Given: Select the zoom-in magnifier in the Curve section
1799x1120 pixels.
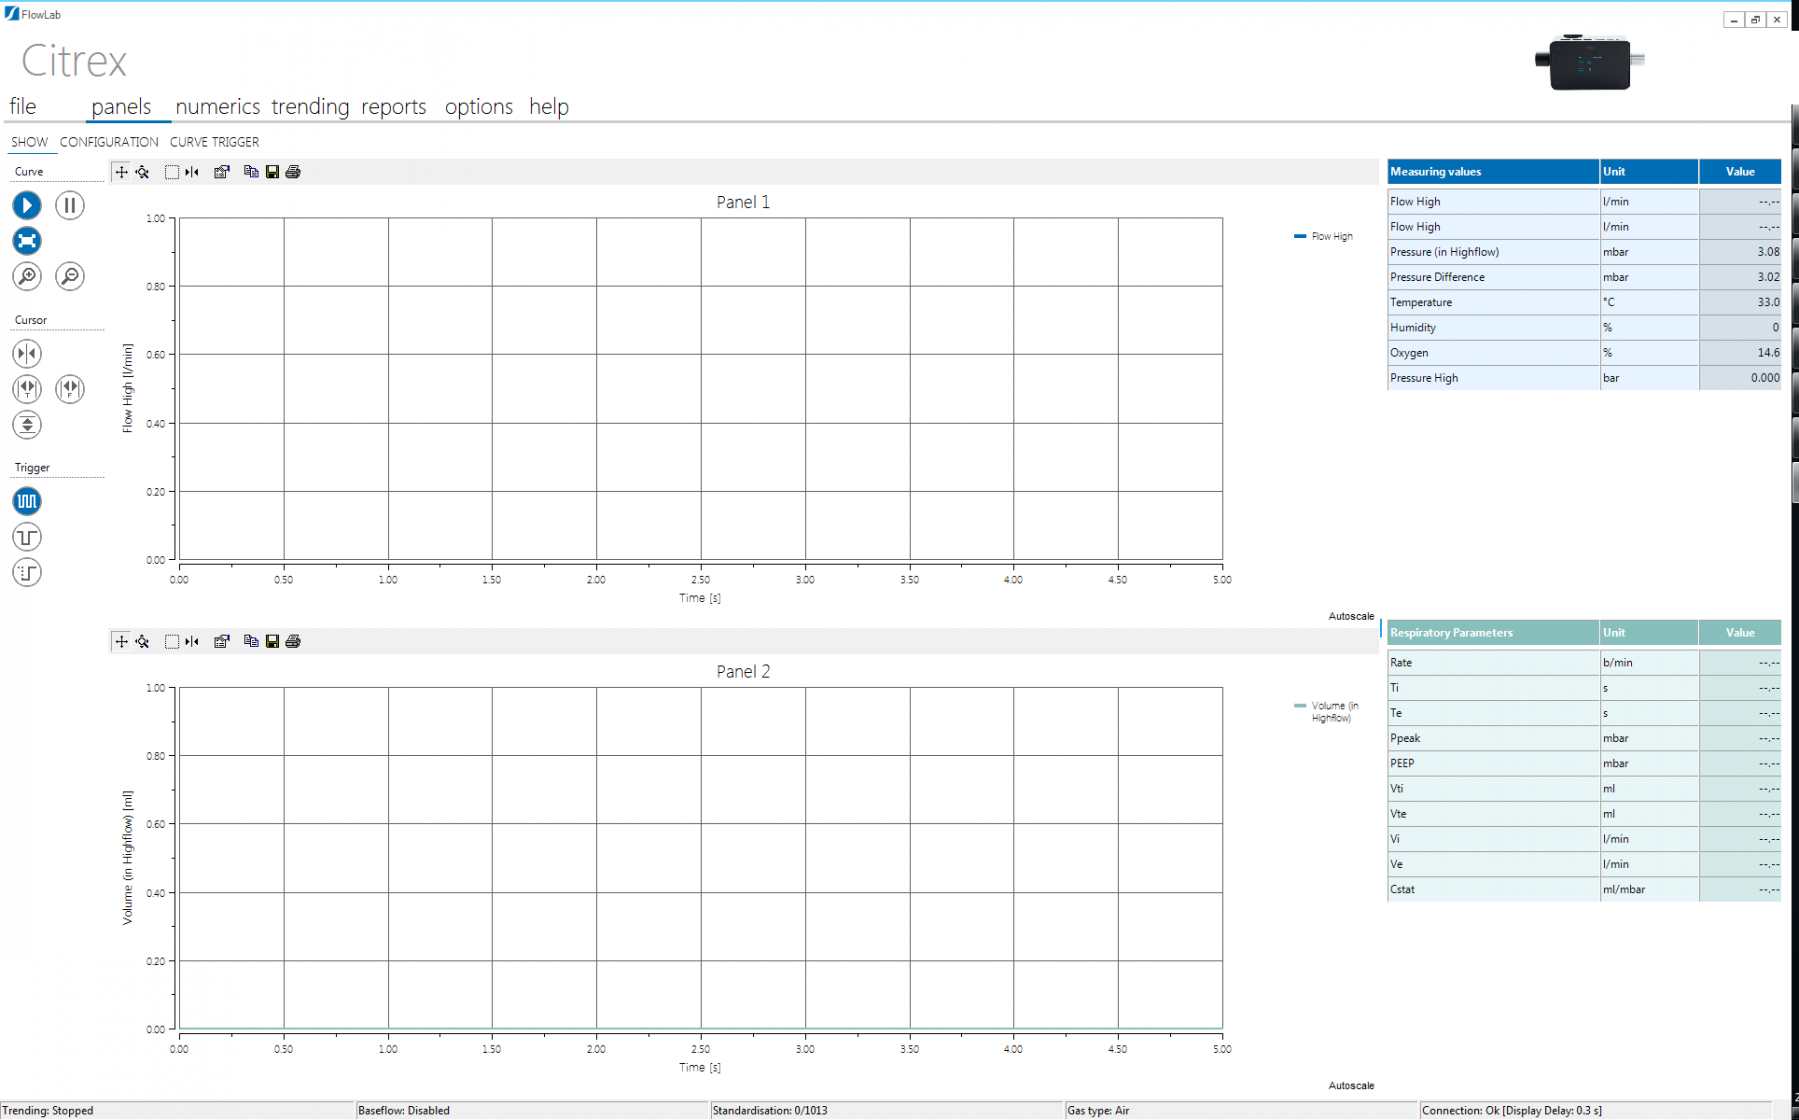Looking at the screenshot, I should click(x=27, y=277).
